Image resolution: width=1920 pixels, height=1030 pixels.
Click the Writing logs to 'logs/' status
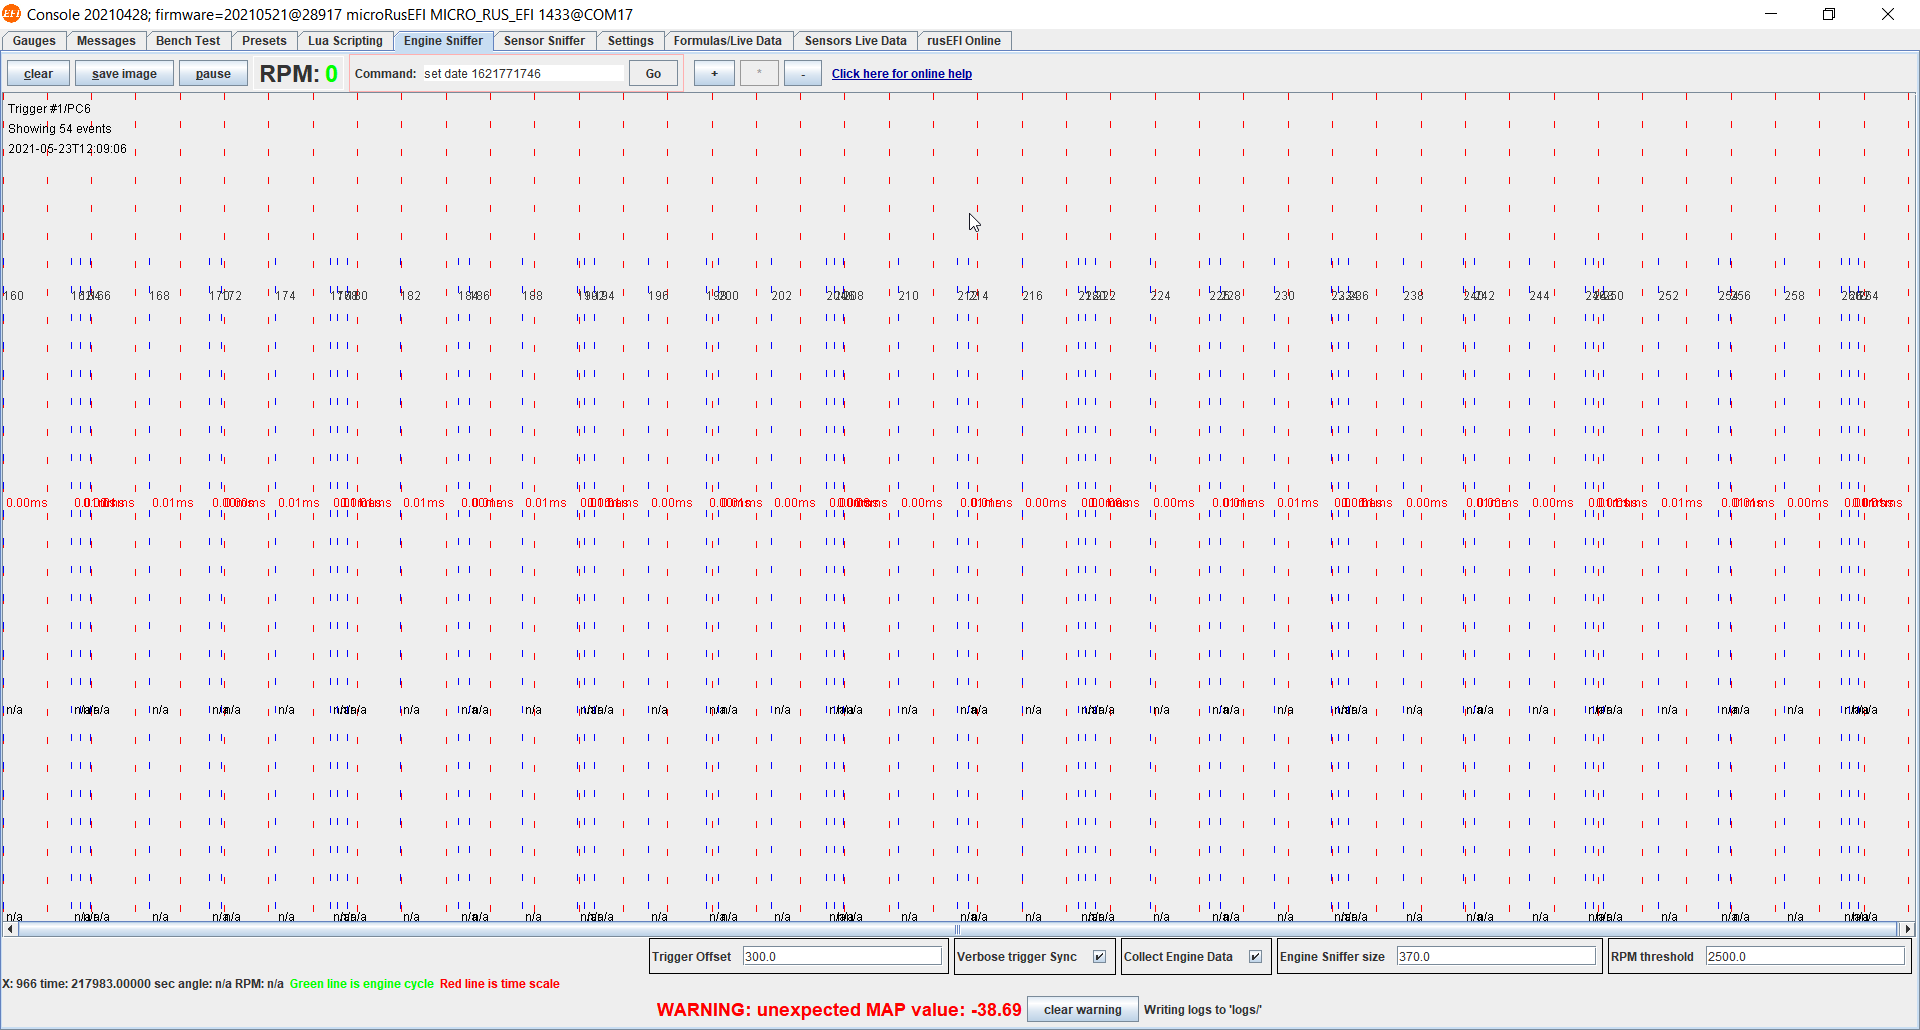[1203, 1010]
